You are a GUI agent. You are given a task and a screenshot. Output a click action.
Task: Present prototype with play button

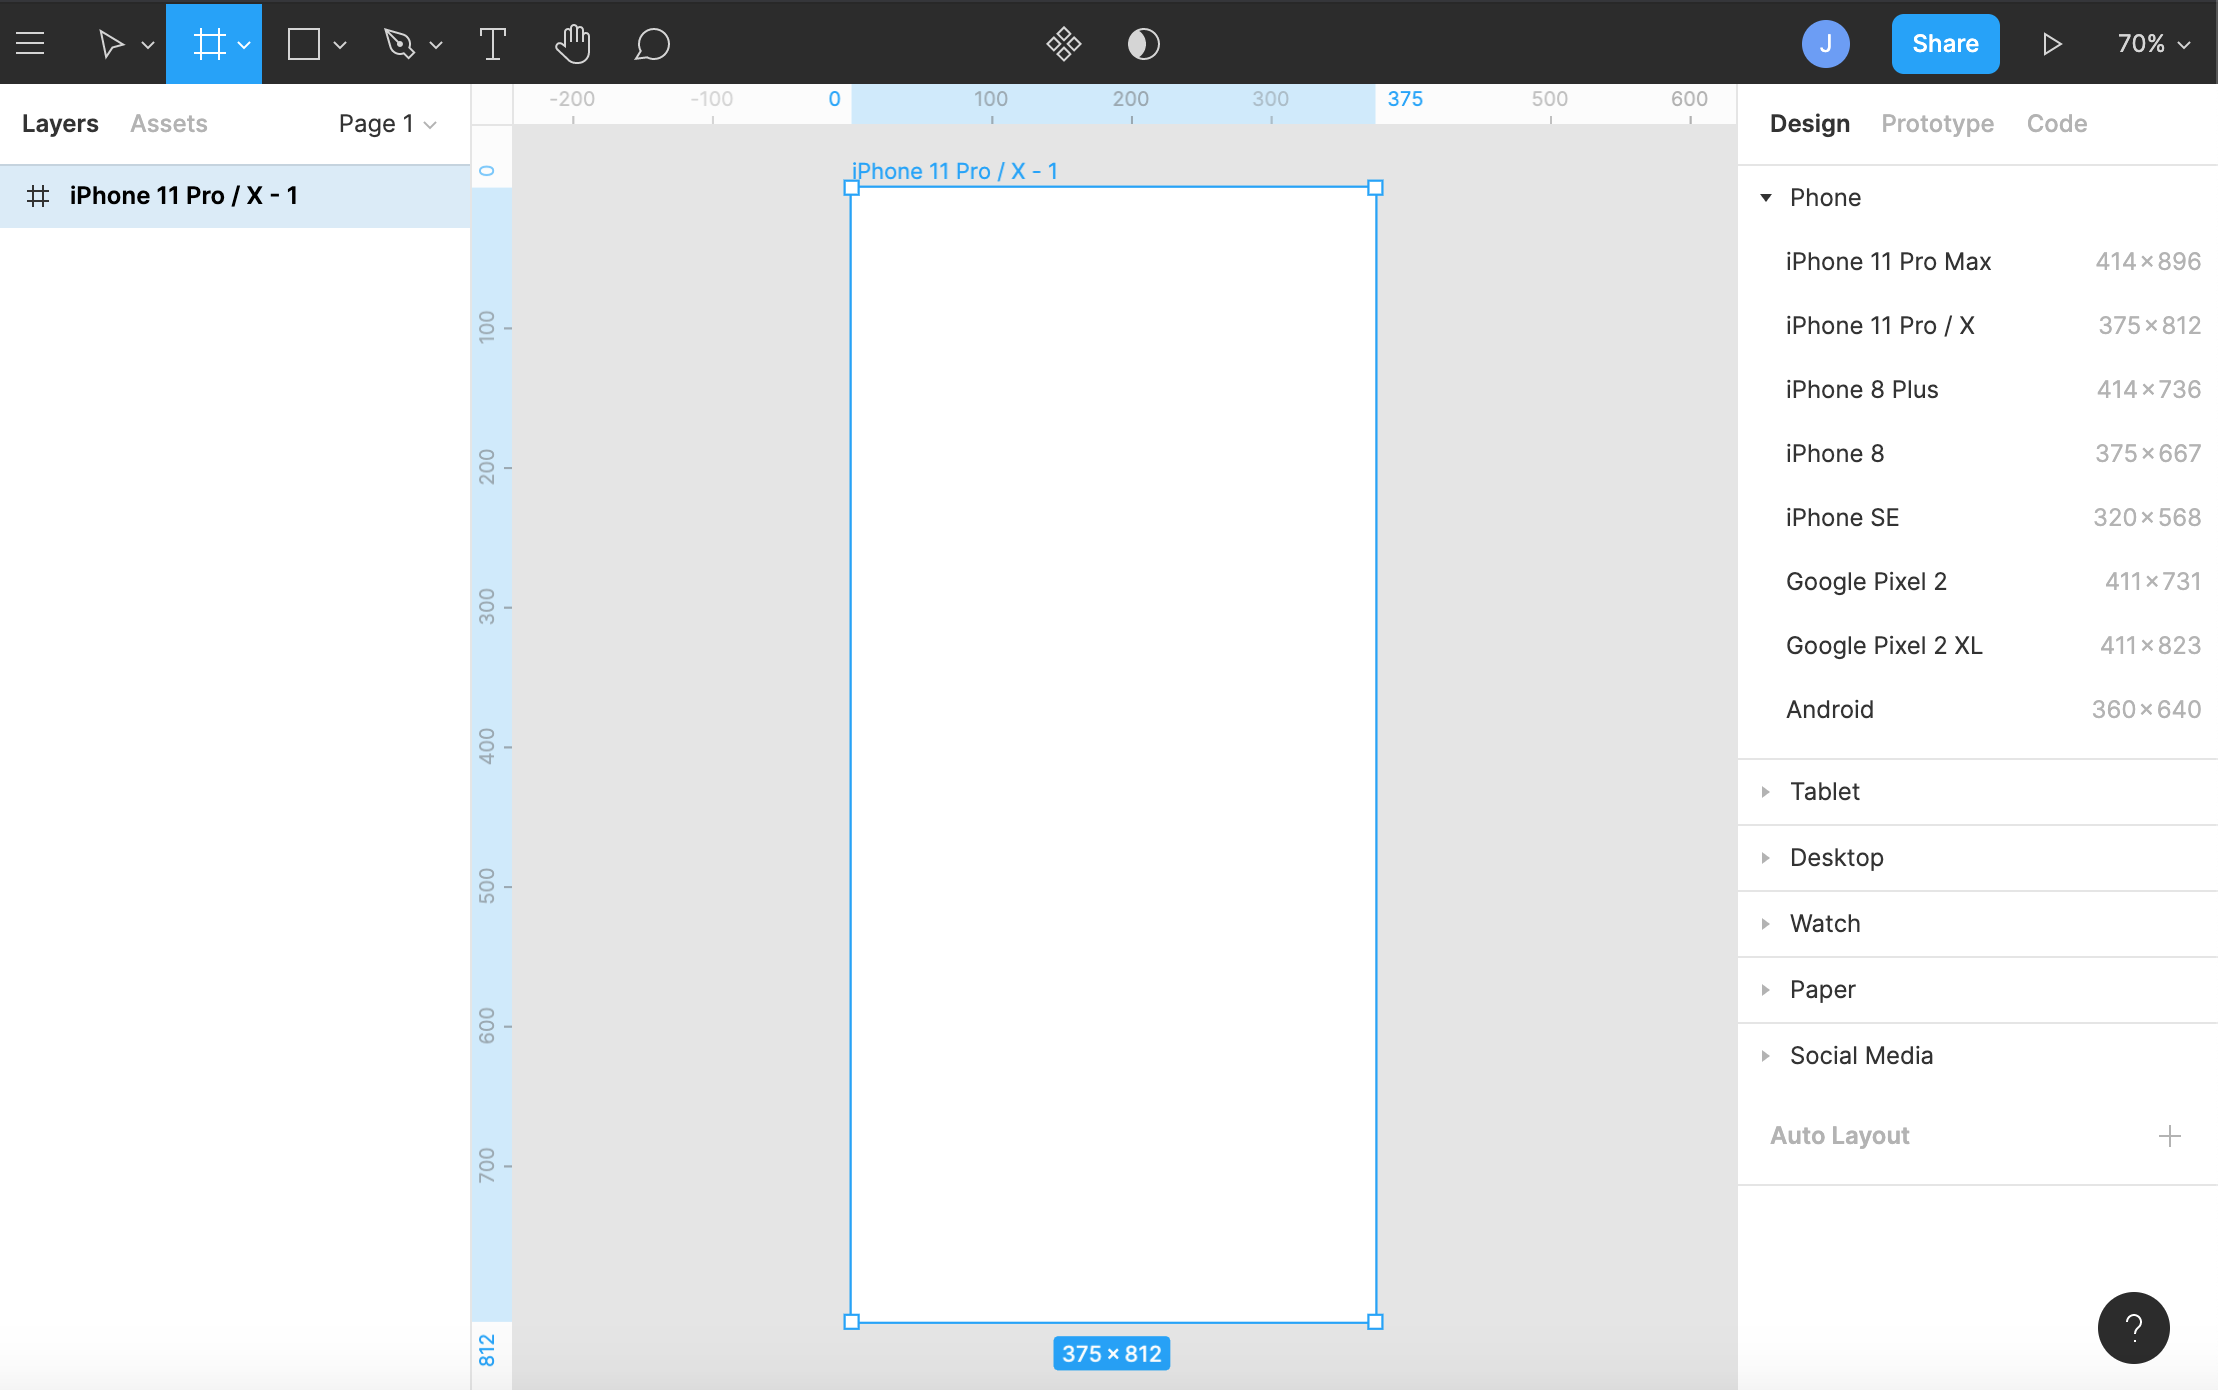tap(2052, 43)
